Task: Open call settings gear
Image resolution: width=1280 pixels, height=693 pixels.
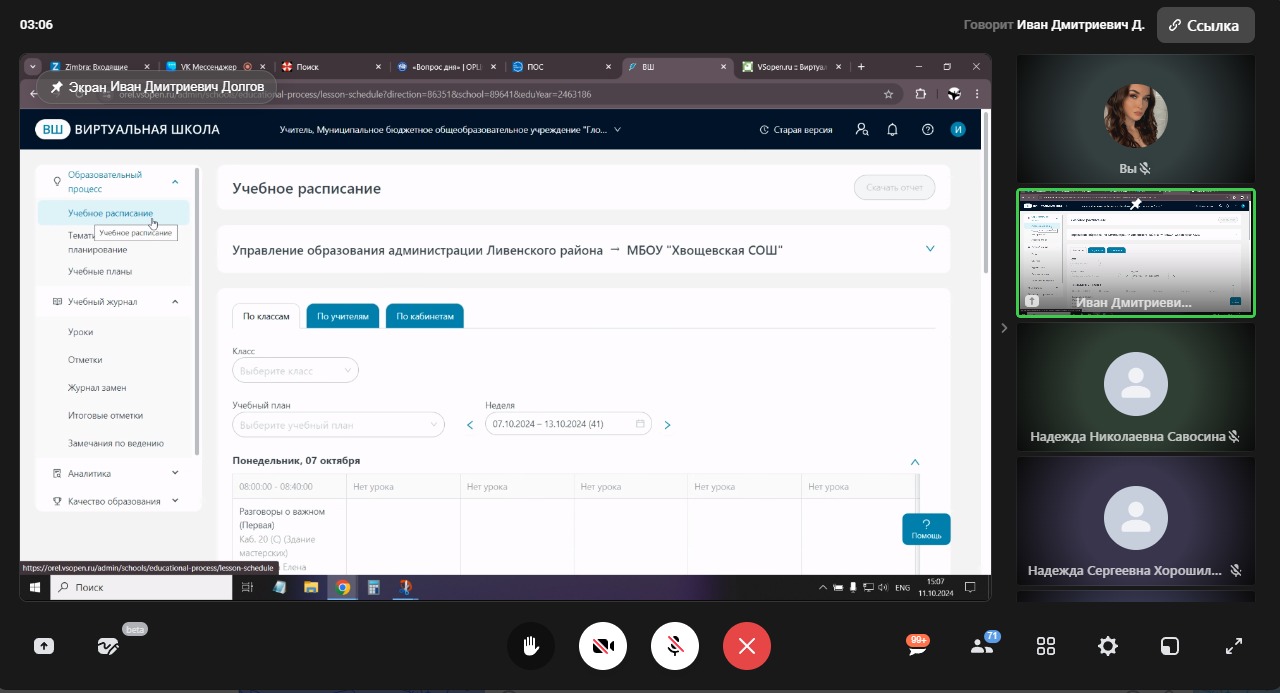Action: pyautogui.click(x=1108, y=646)
